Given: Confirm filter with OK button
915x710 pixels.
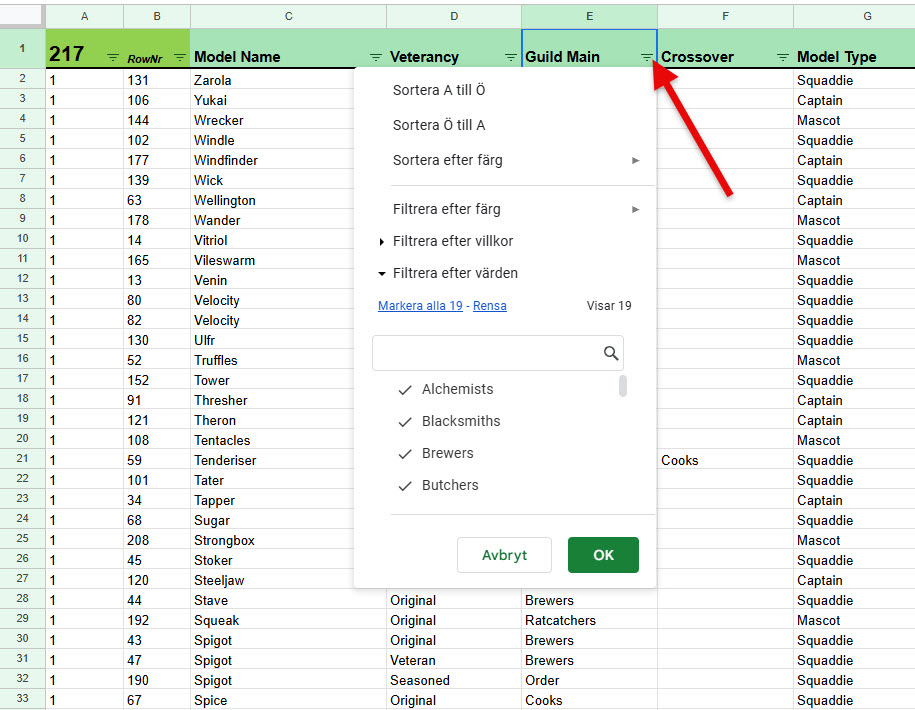Looking at the screenshot, I should [x=603, y=555].
